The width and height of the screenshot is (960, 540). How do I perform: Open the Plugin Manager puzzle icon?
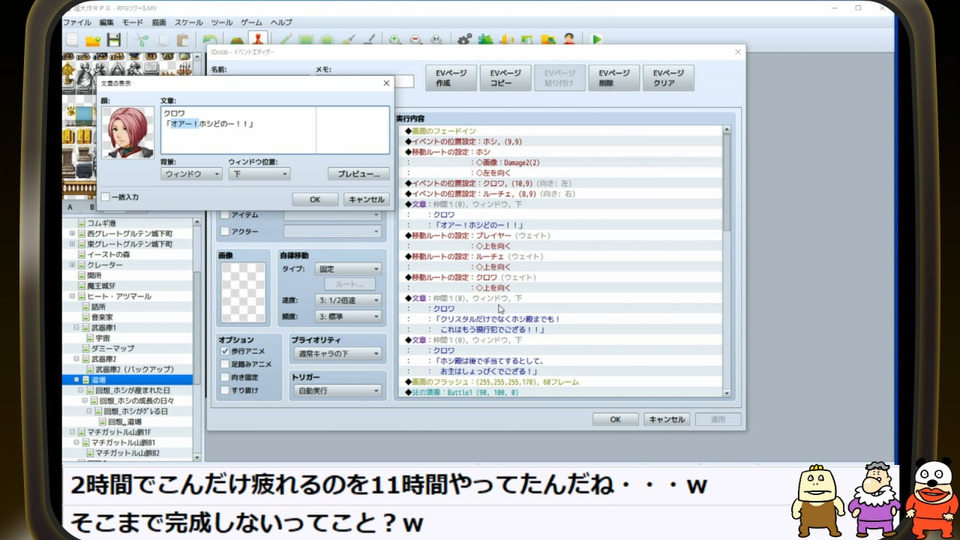486,40
